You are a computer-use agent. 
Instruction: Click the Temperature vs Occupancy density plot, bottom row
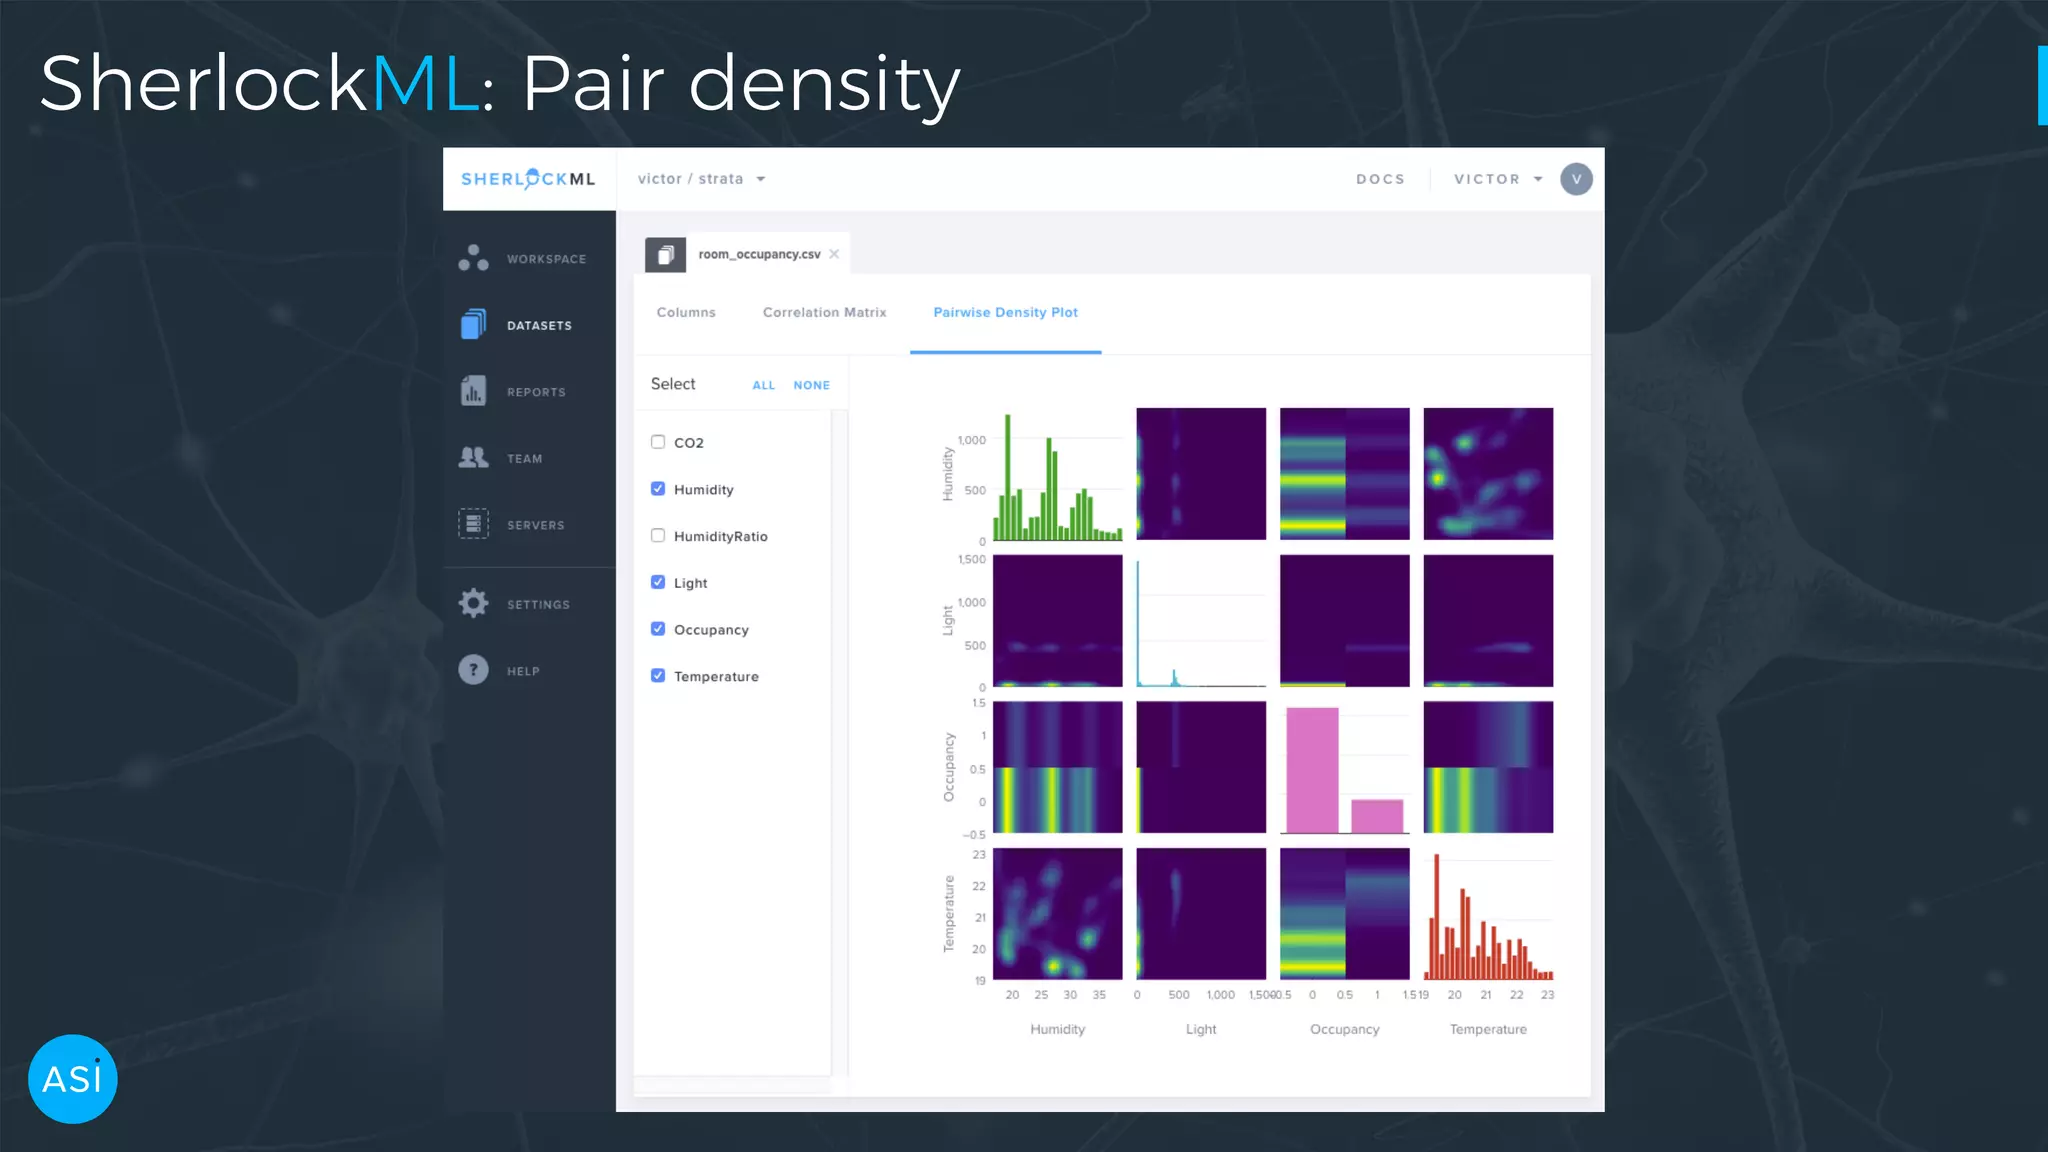click(x=1345, y=914)
